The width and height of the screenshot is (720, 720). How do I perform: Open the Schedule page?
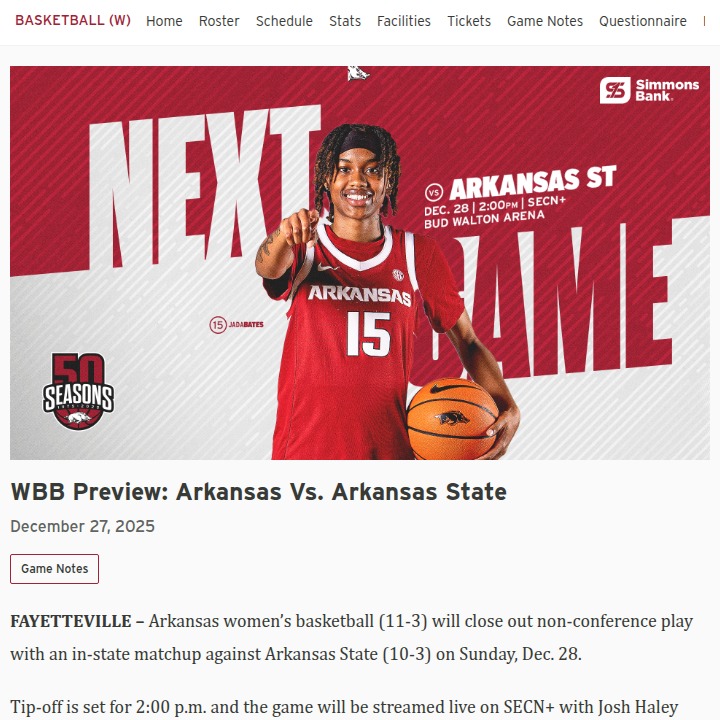(x=284, y=21)
